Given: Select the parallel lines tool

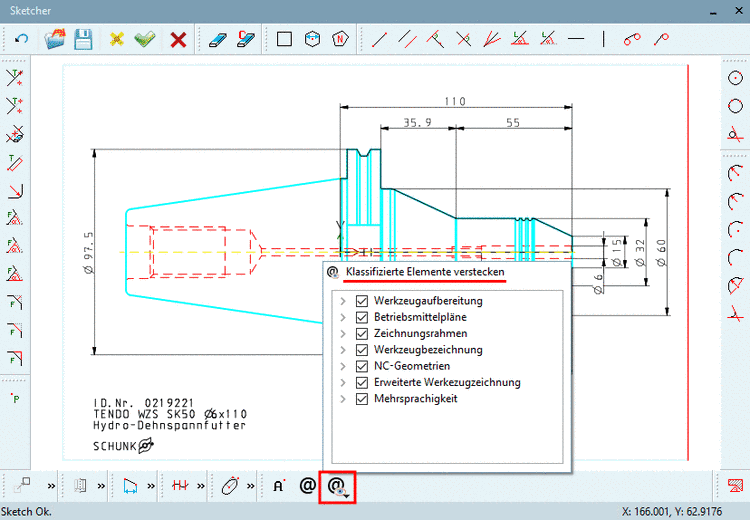Looking at the screenshot, I should click(408, 39).
